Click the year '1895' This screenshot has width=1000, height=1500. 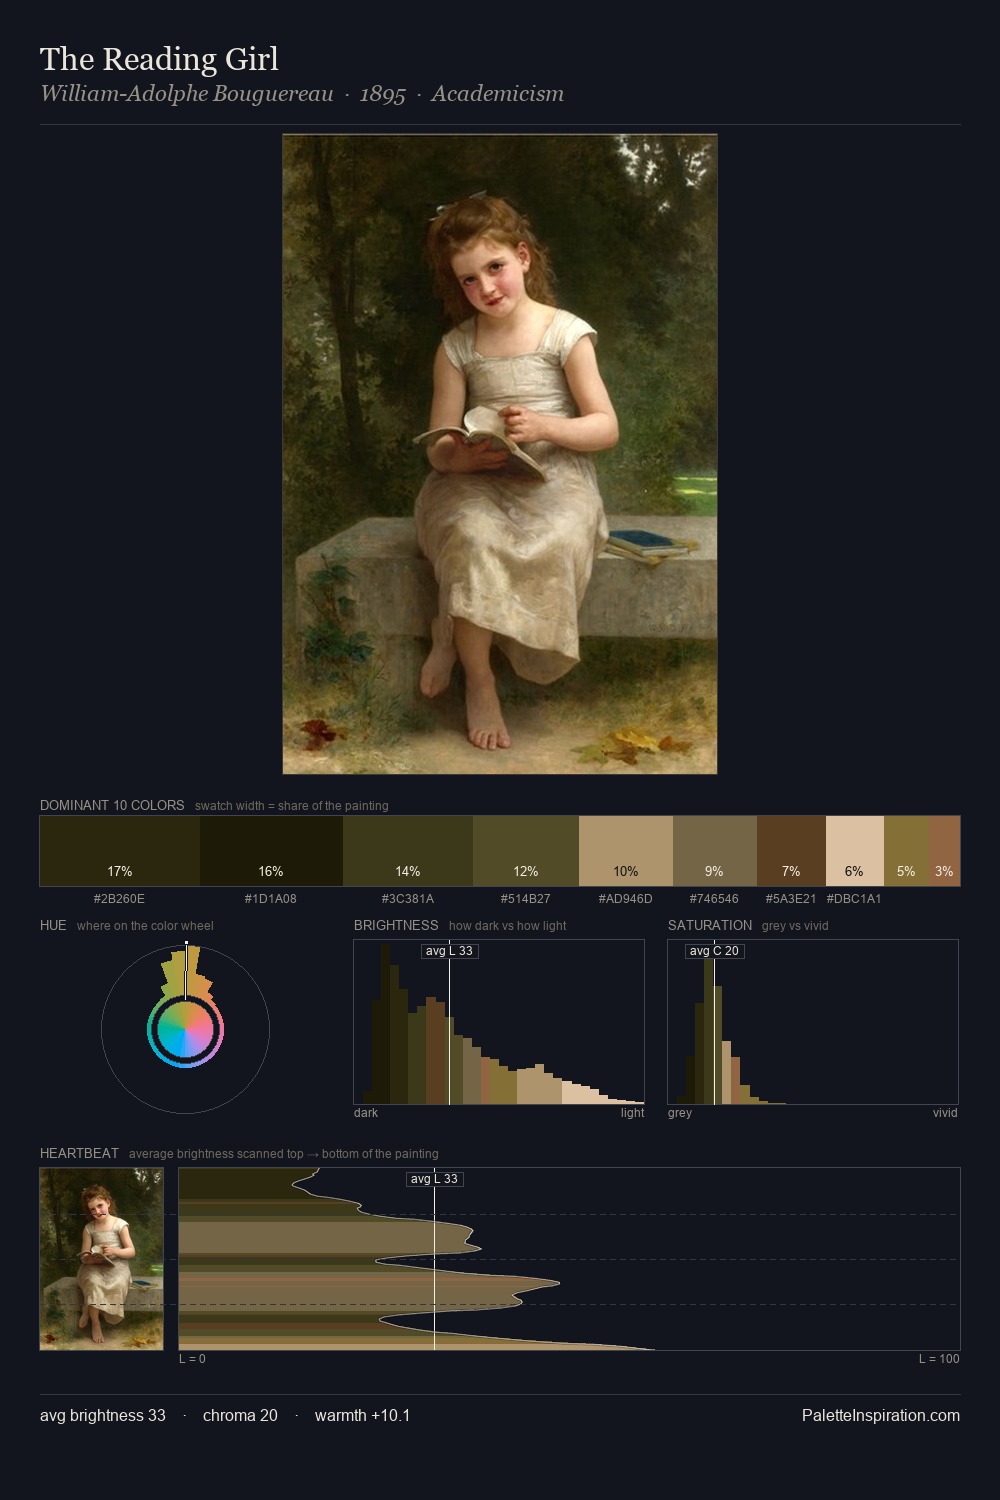[x=382, y=94]
